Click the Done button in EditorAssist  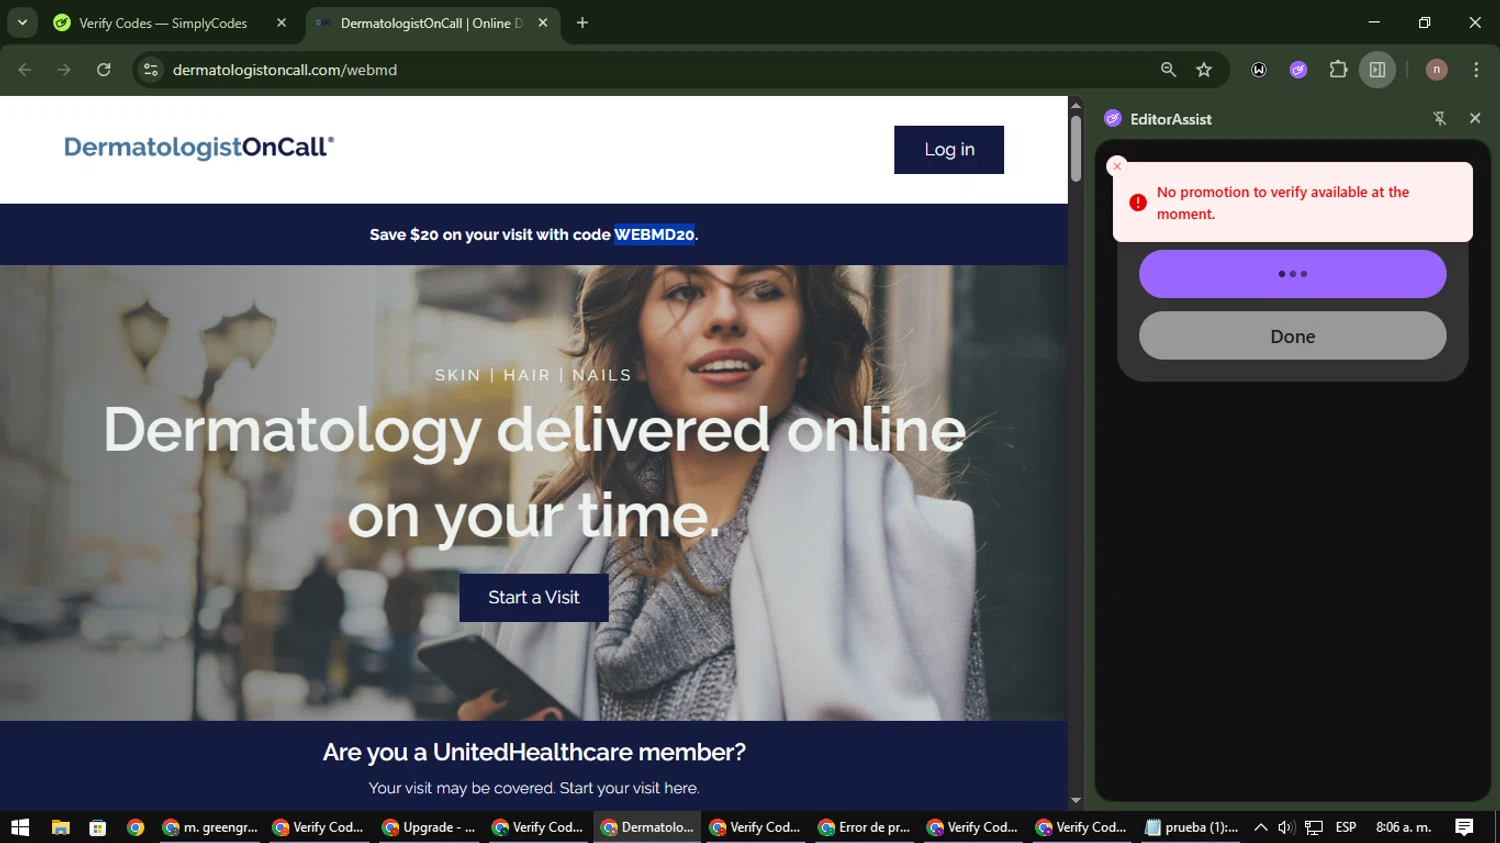click(1292, 336)
